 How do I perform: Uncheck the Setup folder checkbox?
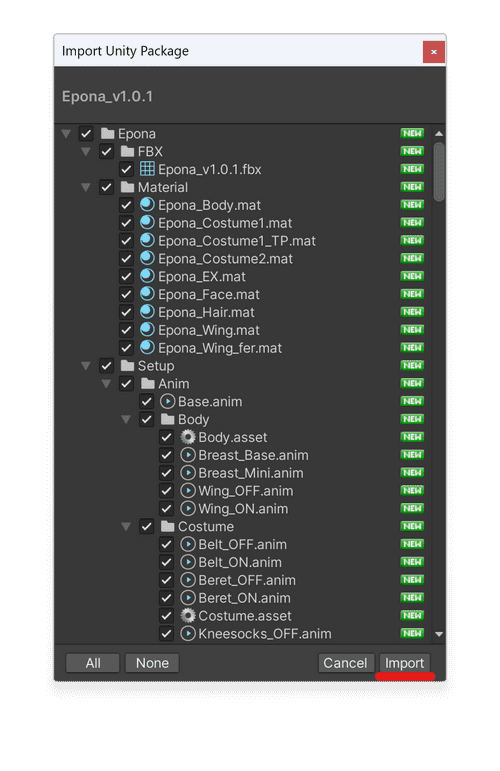click(106, 366)
